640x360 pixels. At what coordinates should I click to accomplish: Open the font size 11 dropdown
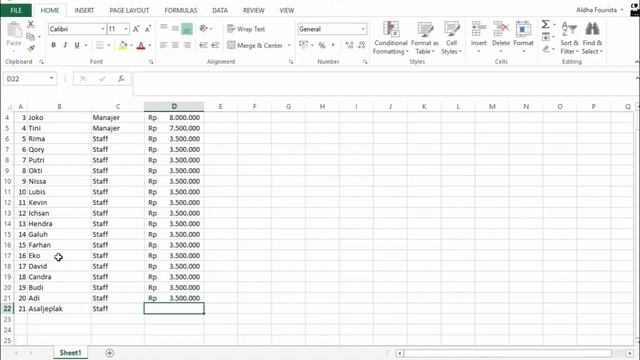point(126,29)
